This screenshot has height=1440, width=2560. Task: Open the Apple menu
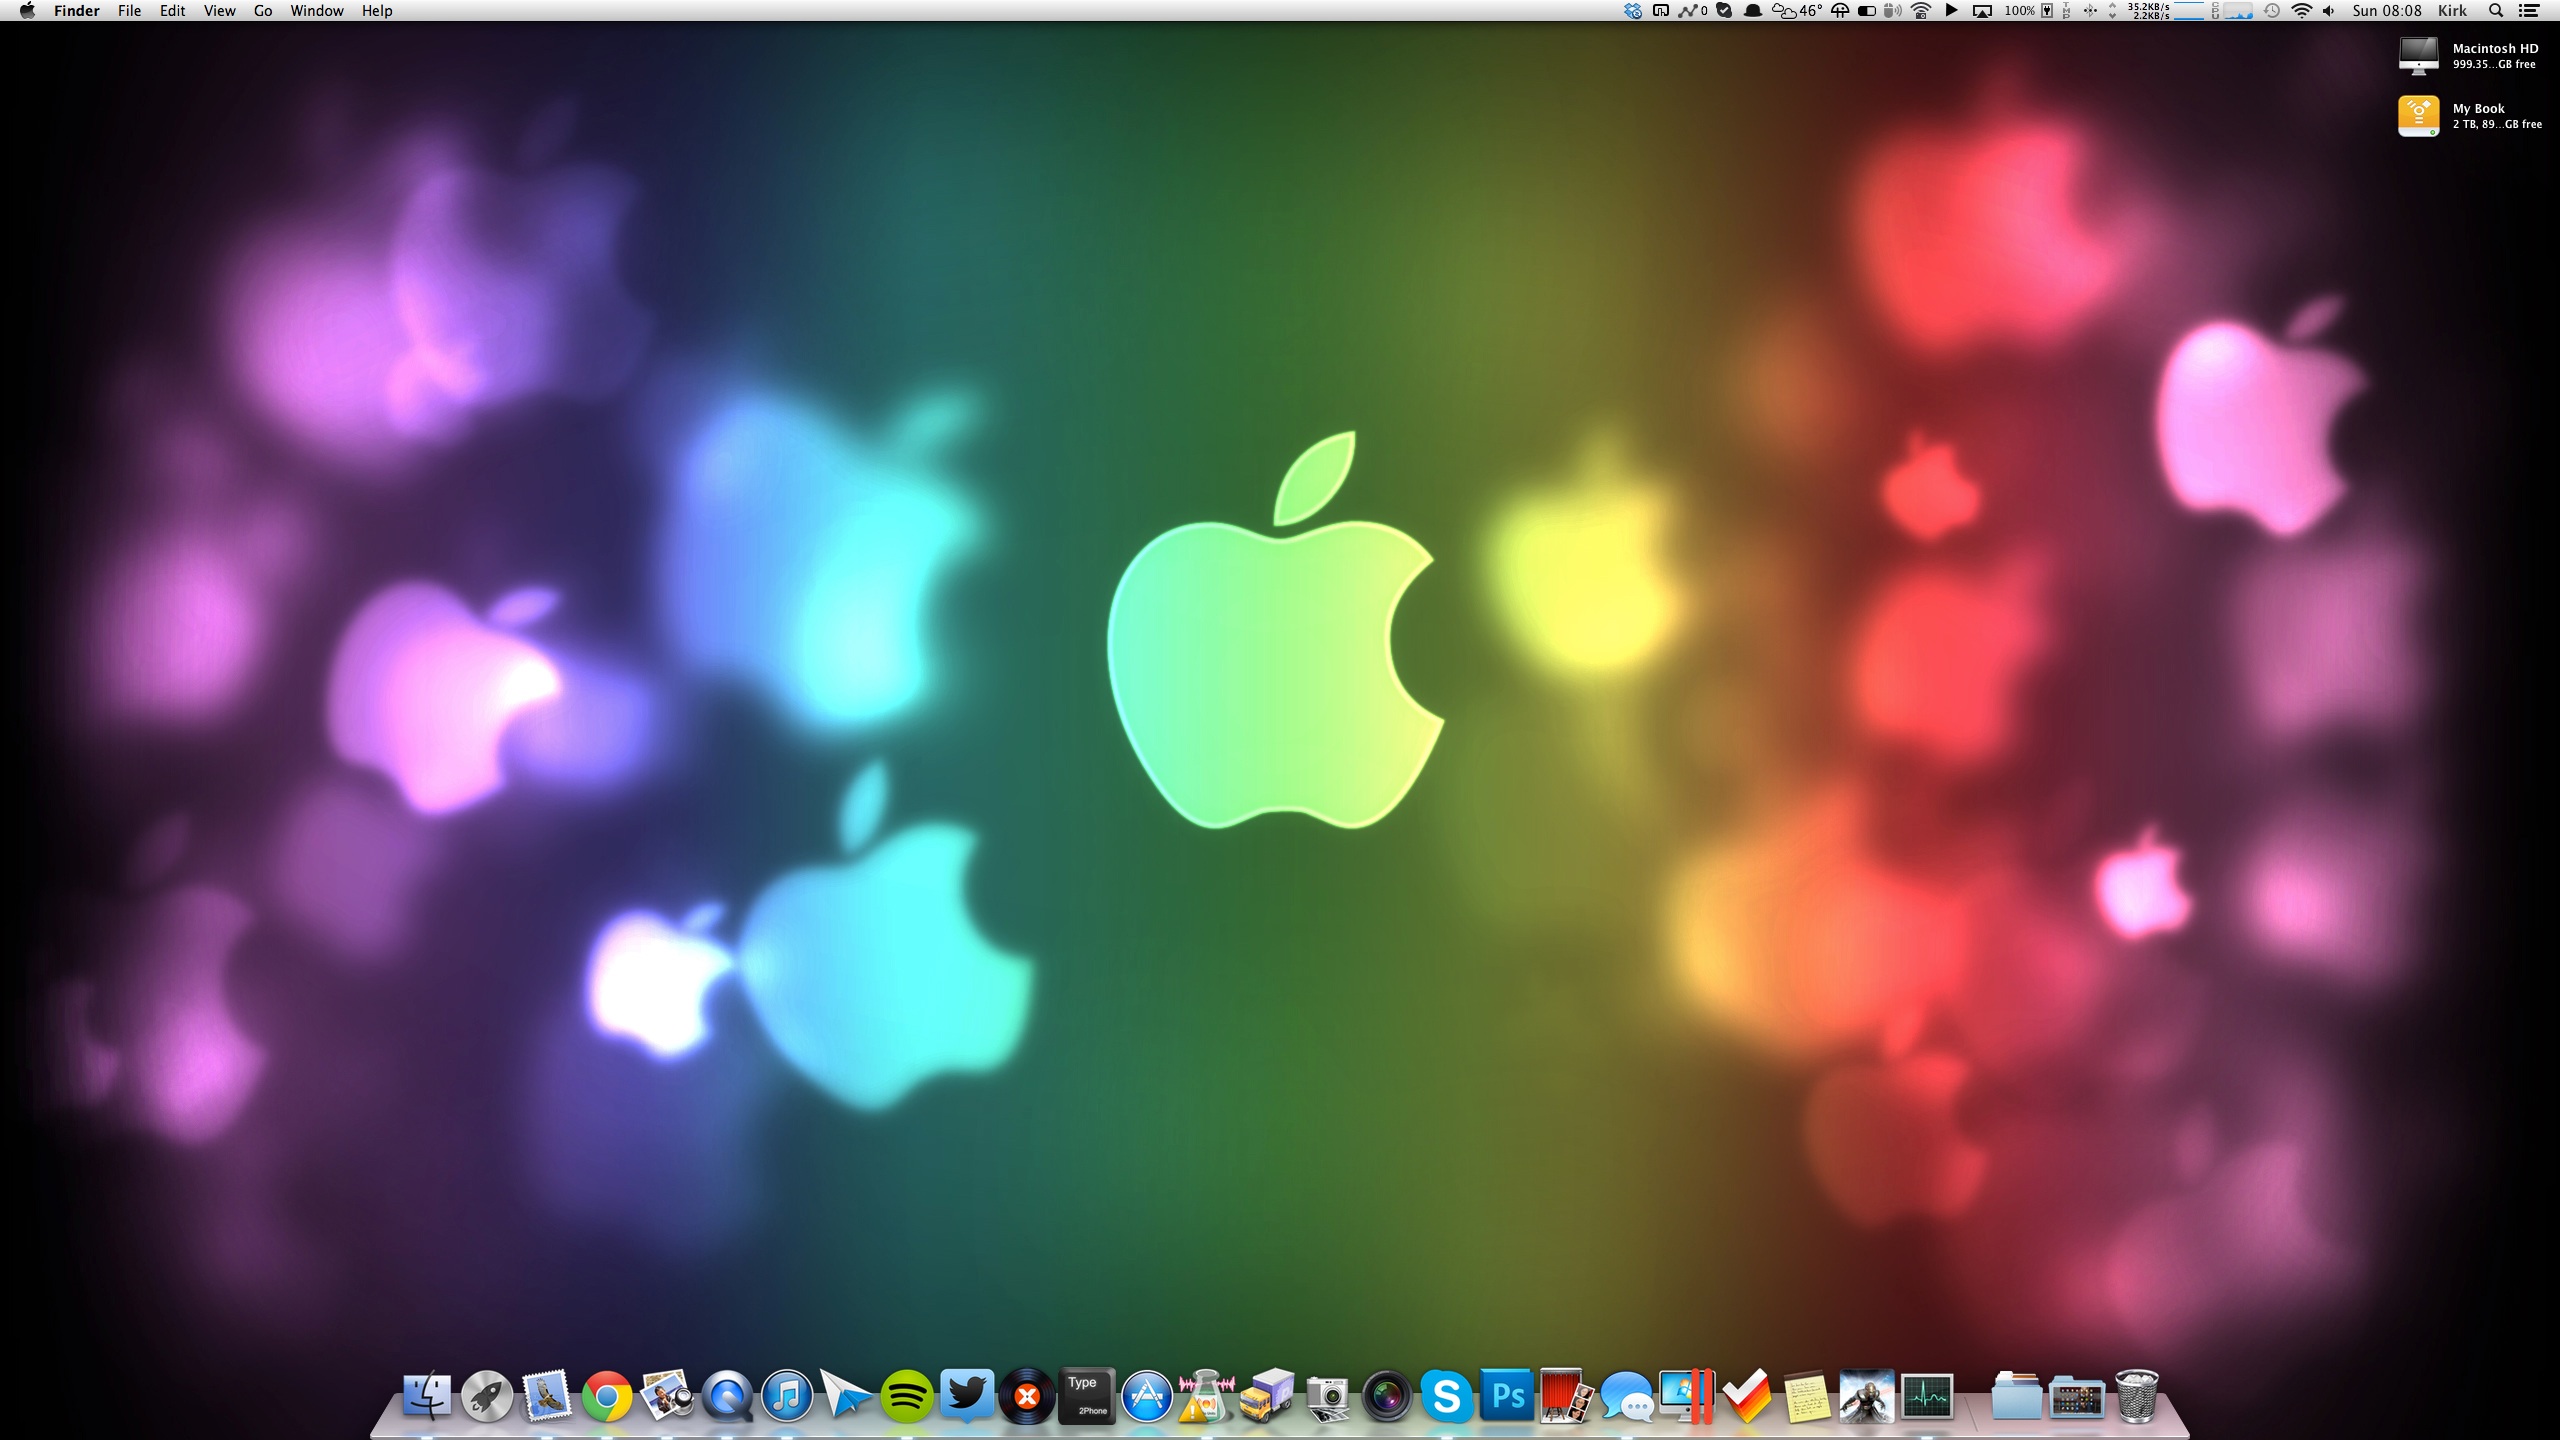27,11
